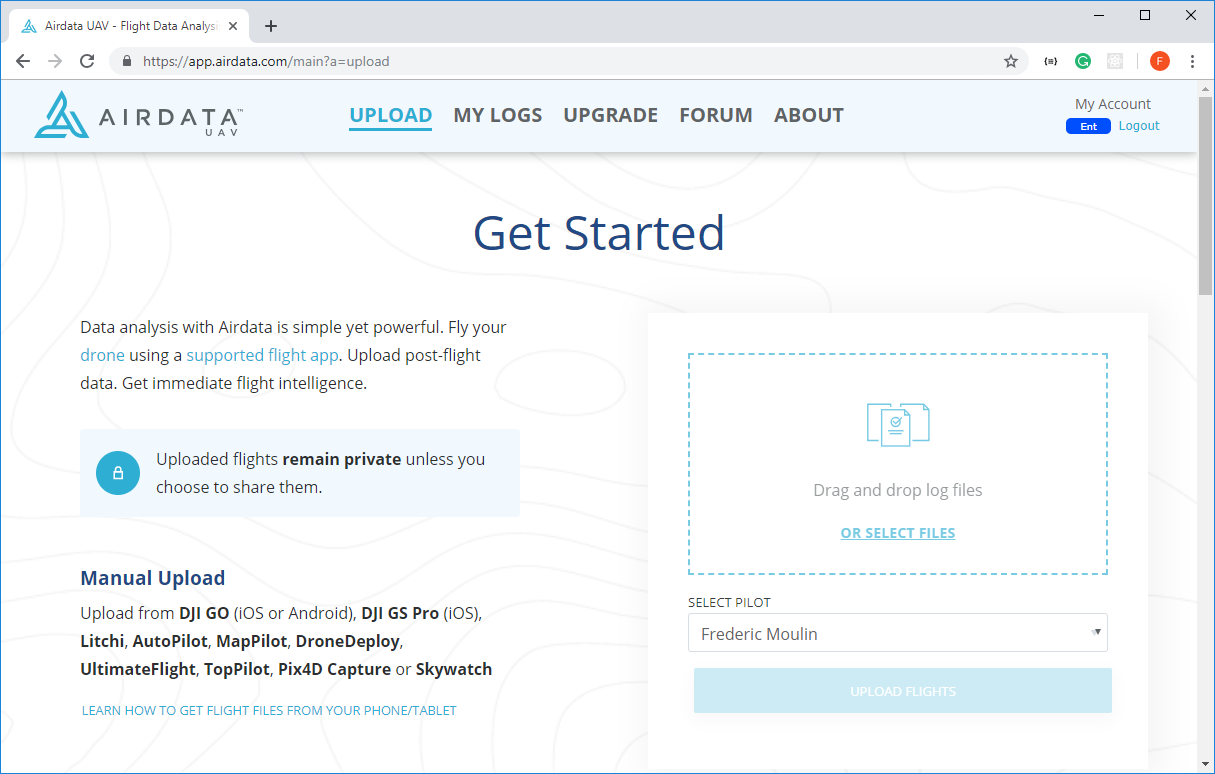Open the learn how to get flight files link
The height and width of the screenshot is (774, 1215).
pyautogui.click(x=269, y=711)
